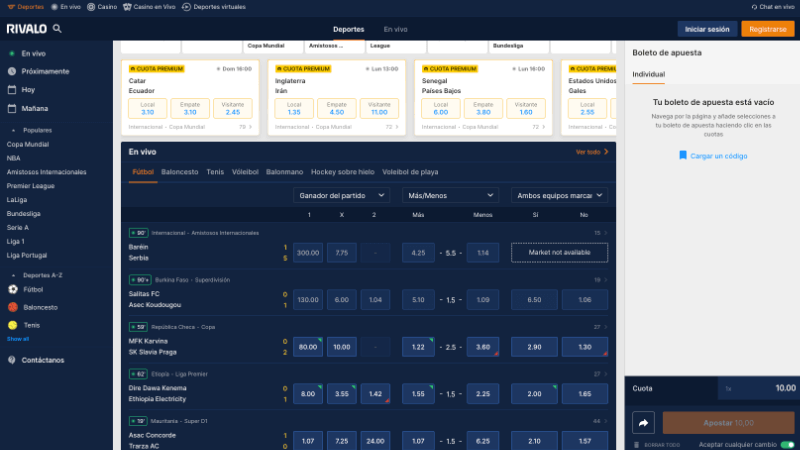Switch to the Baloncesto live tab

pyautogui.click(x=180, y=172)
